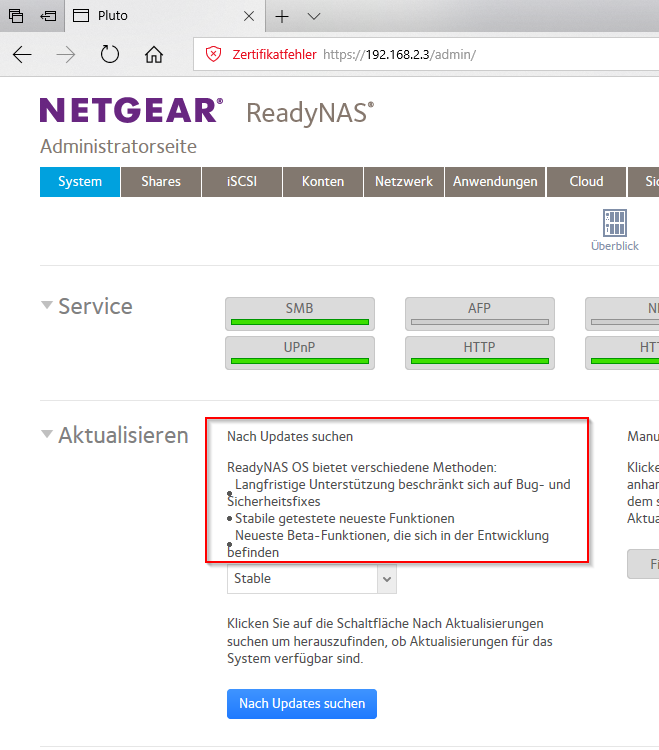
Task: Click the certificate error shield icon
Action: tap(213, 54)
